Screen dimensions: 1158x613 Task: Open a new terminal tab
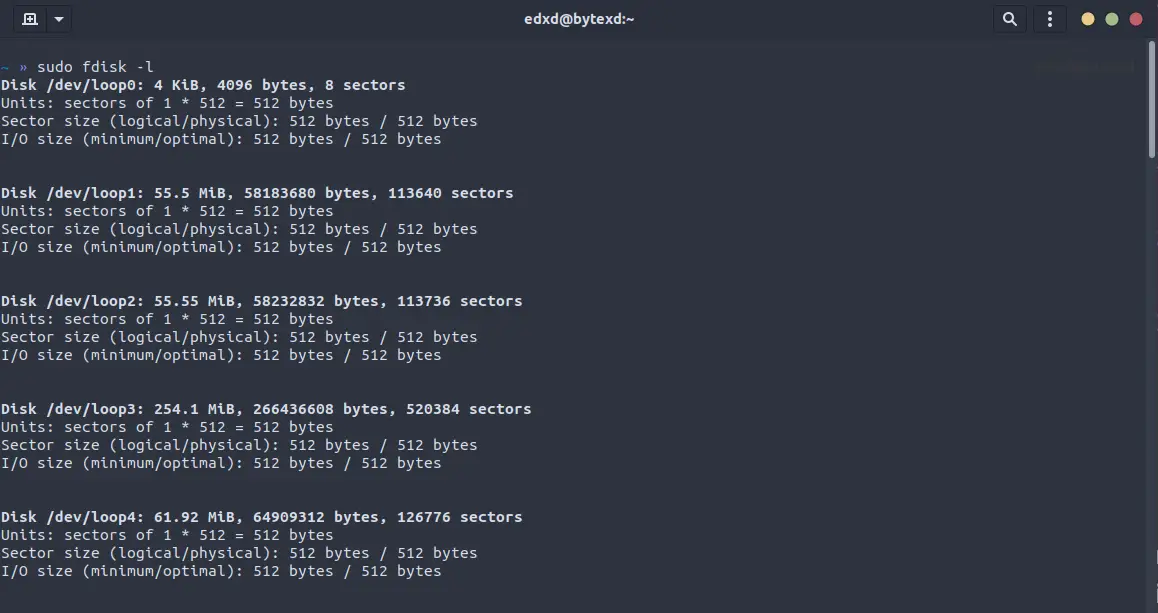coord(30,19)
